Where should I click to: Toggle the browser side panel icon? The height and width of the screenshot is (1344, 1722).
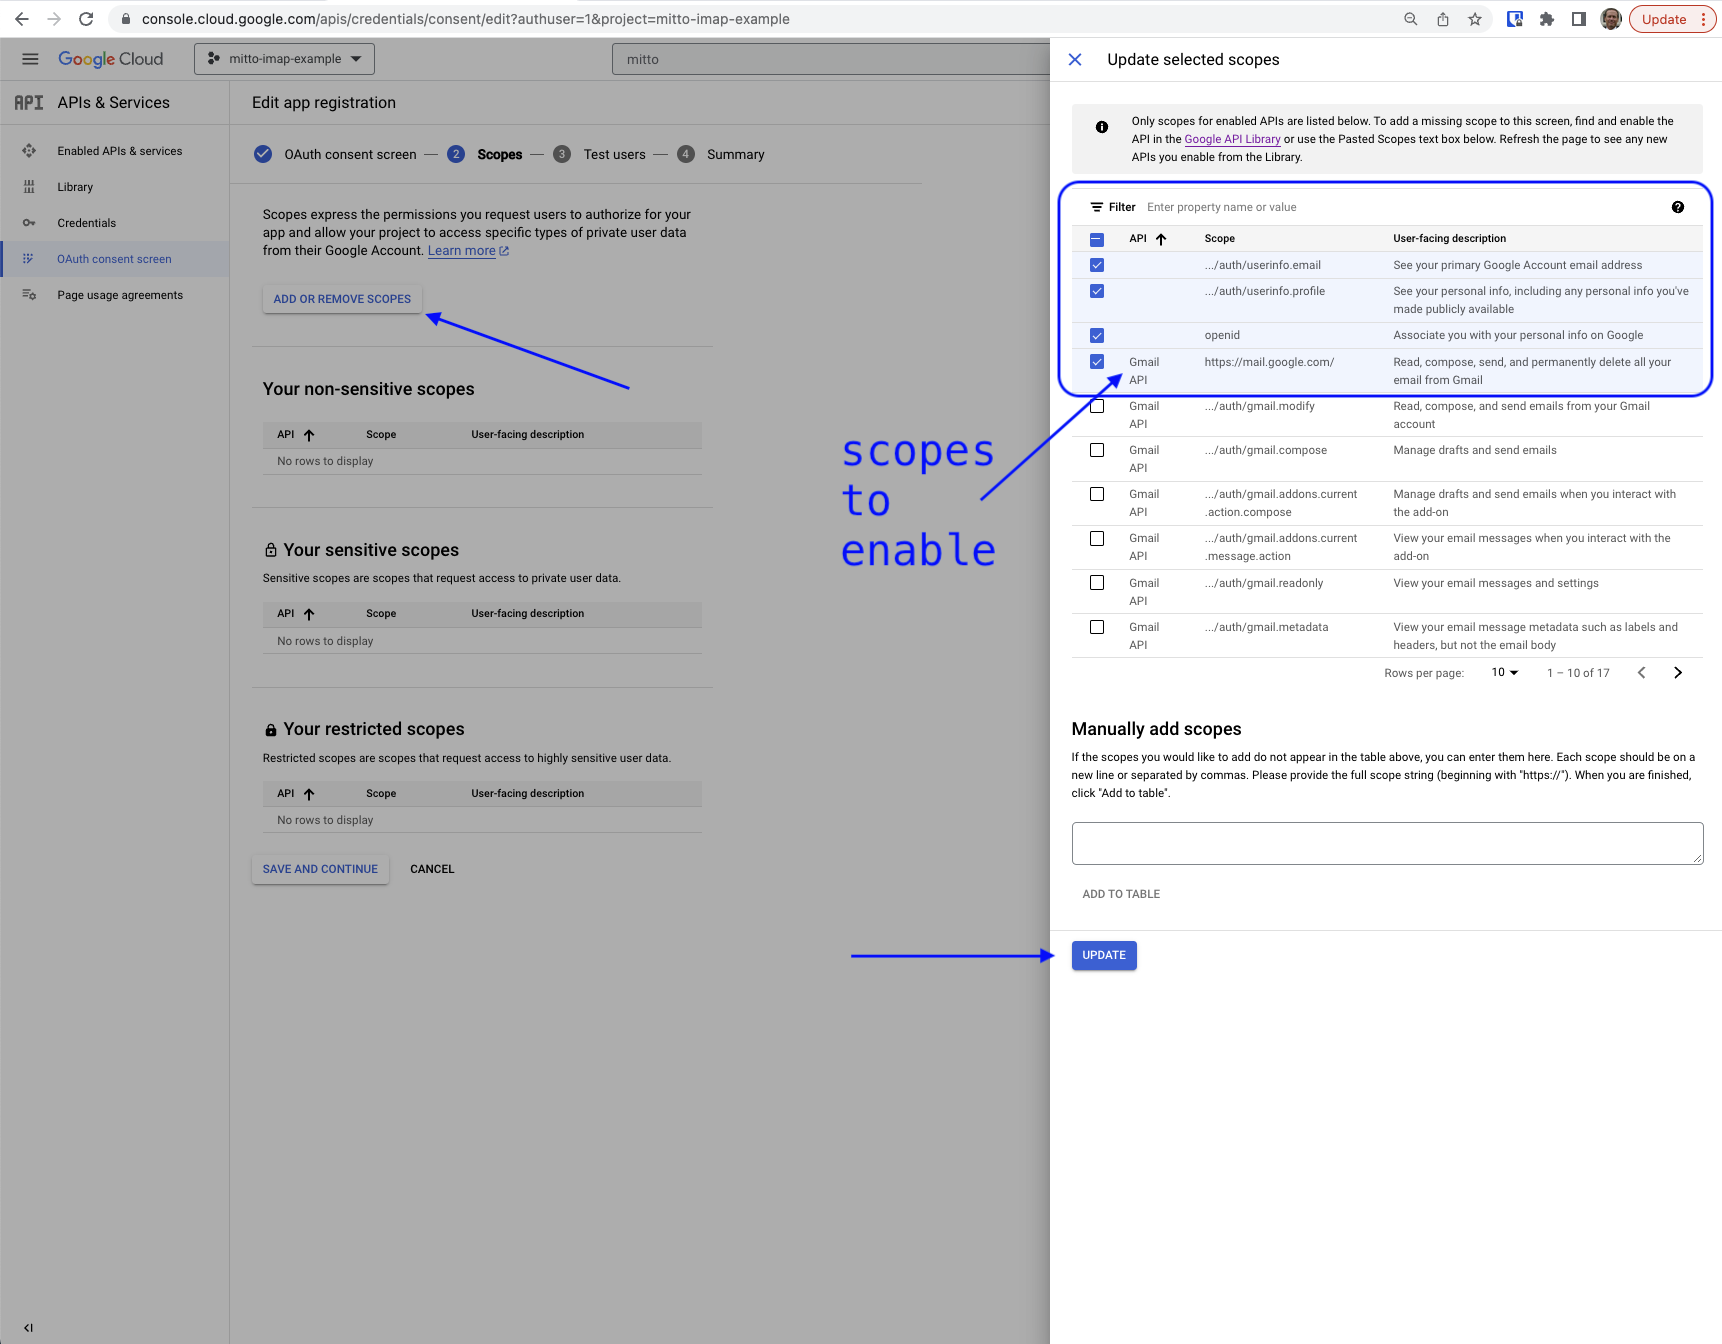click(x=1579, y=19)
